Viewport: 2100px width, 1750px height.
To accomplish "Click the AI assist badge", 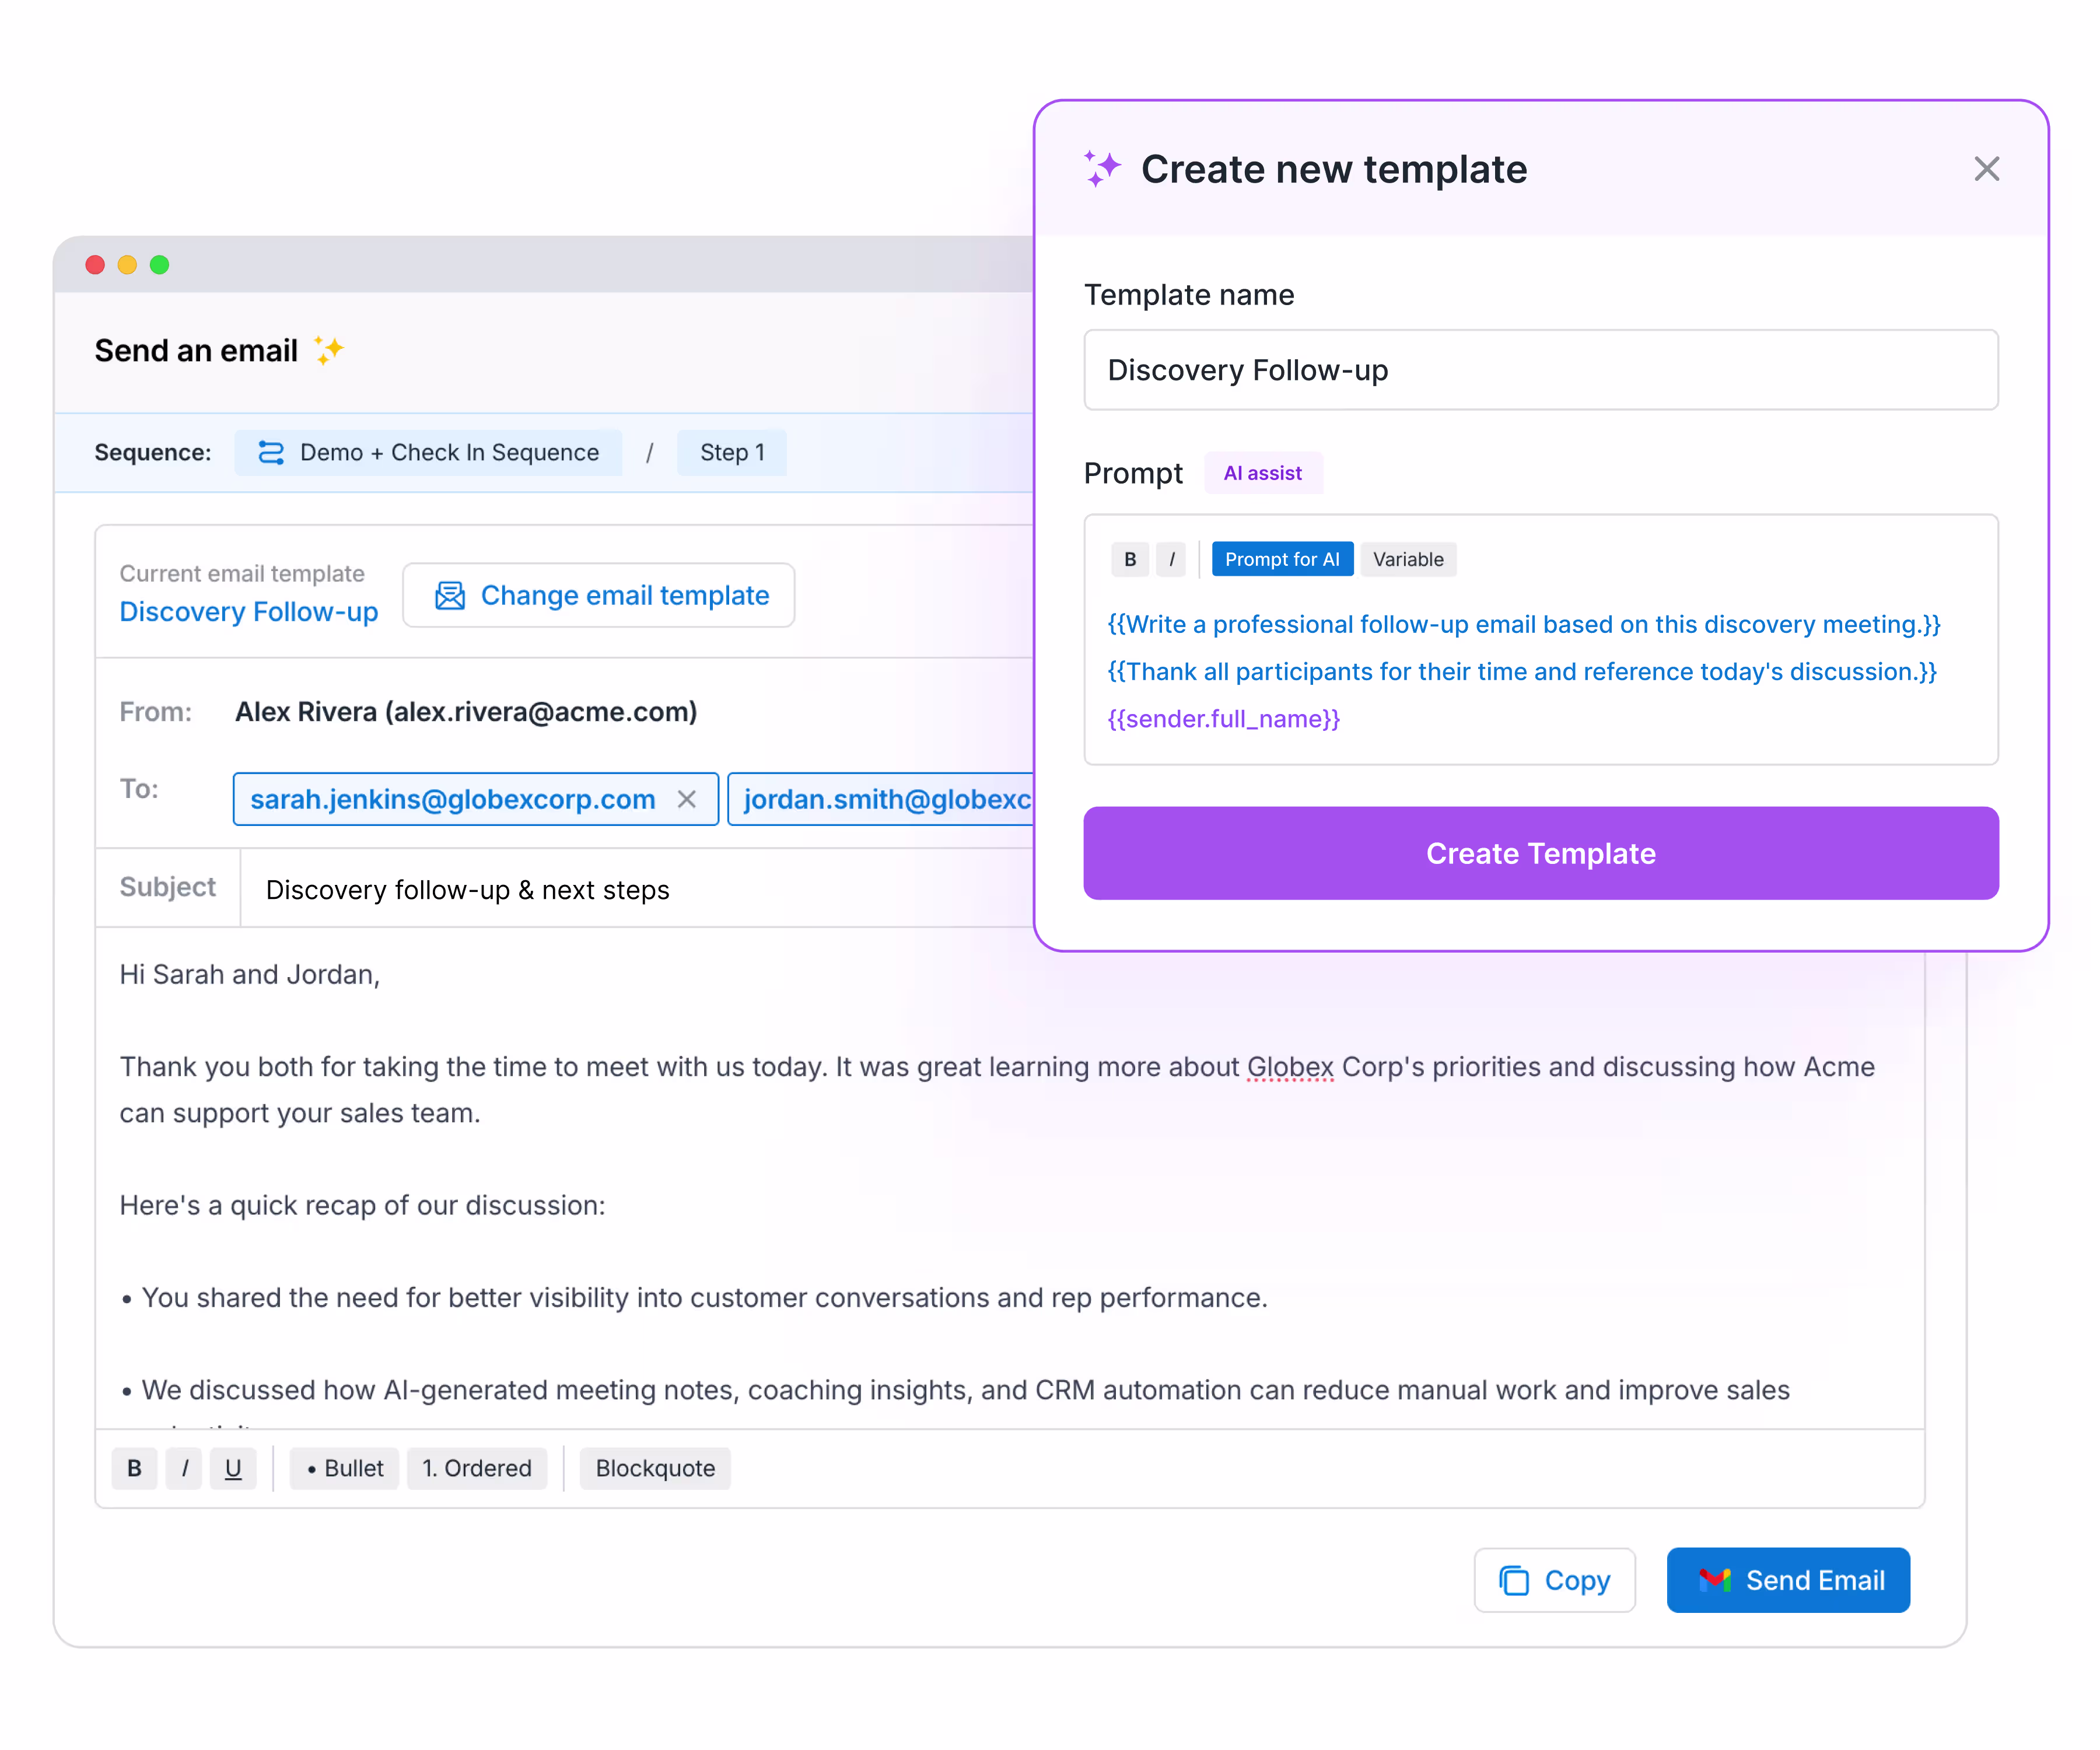I will (1263, 473).
